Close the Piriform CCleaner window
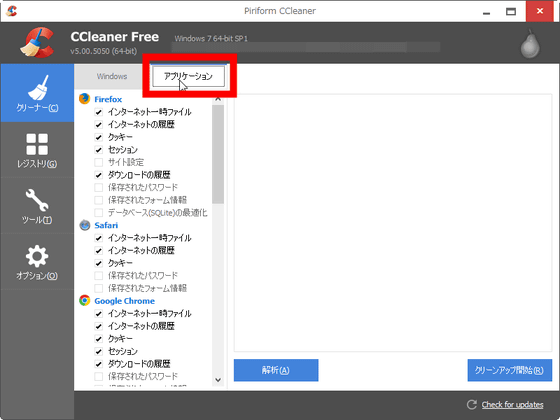560x420 pixels. (x=540, y=11)
